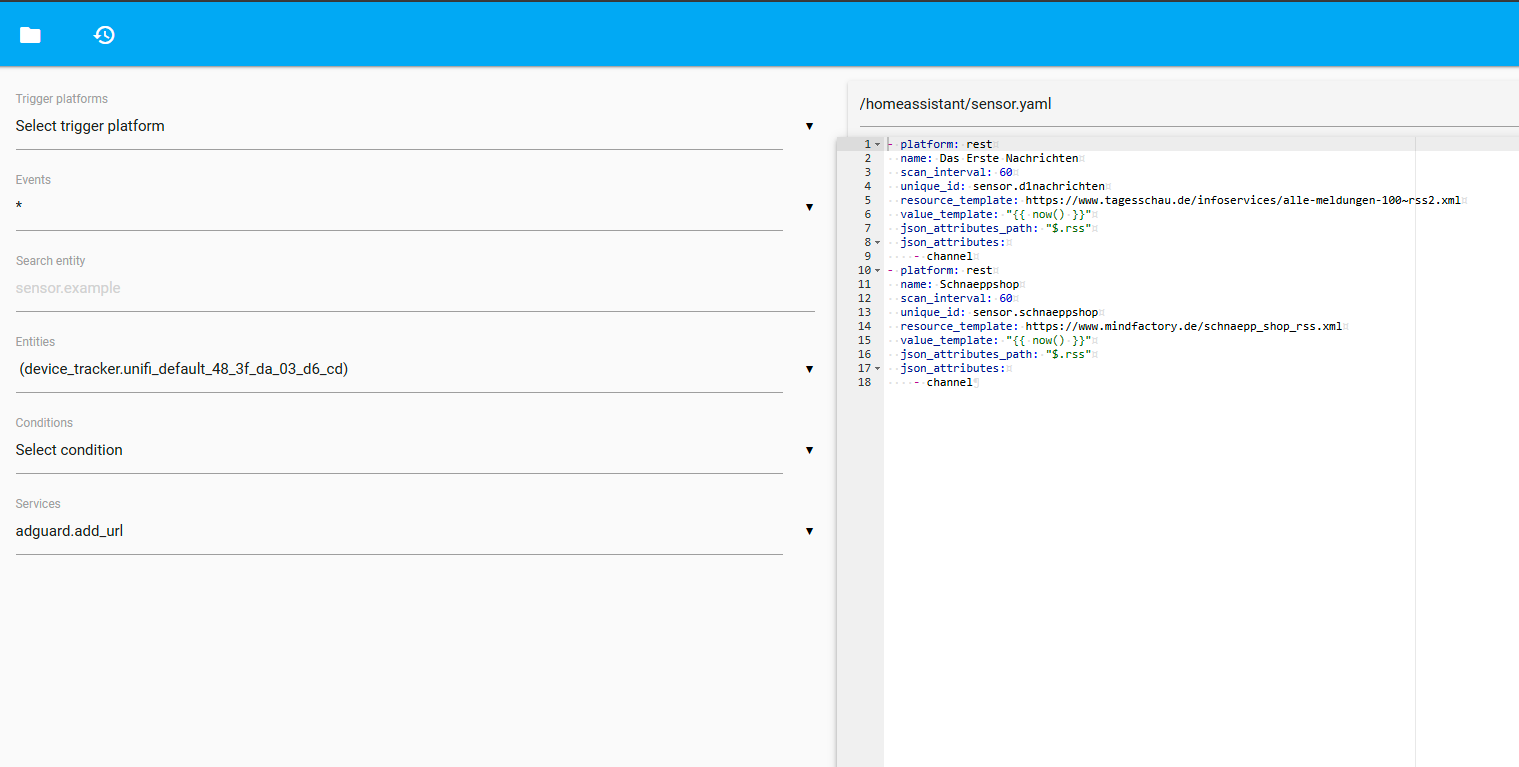Fold json_attributes block at line 8
This screenshot has width=1519, height=767.
pyautogui.click(x=877, y=243)
